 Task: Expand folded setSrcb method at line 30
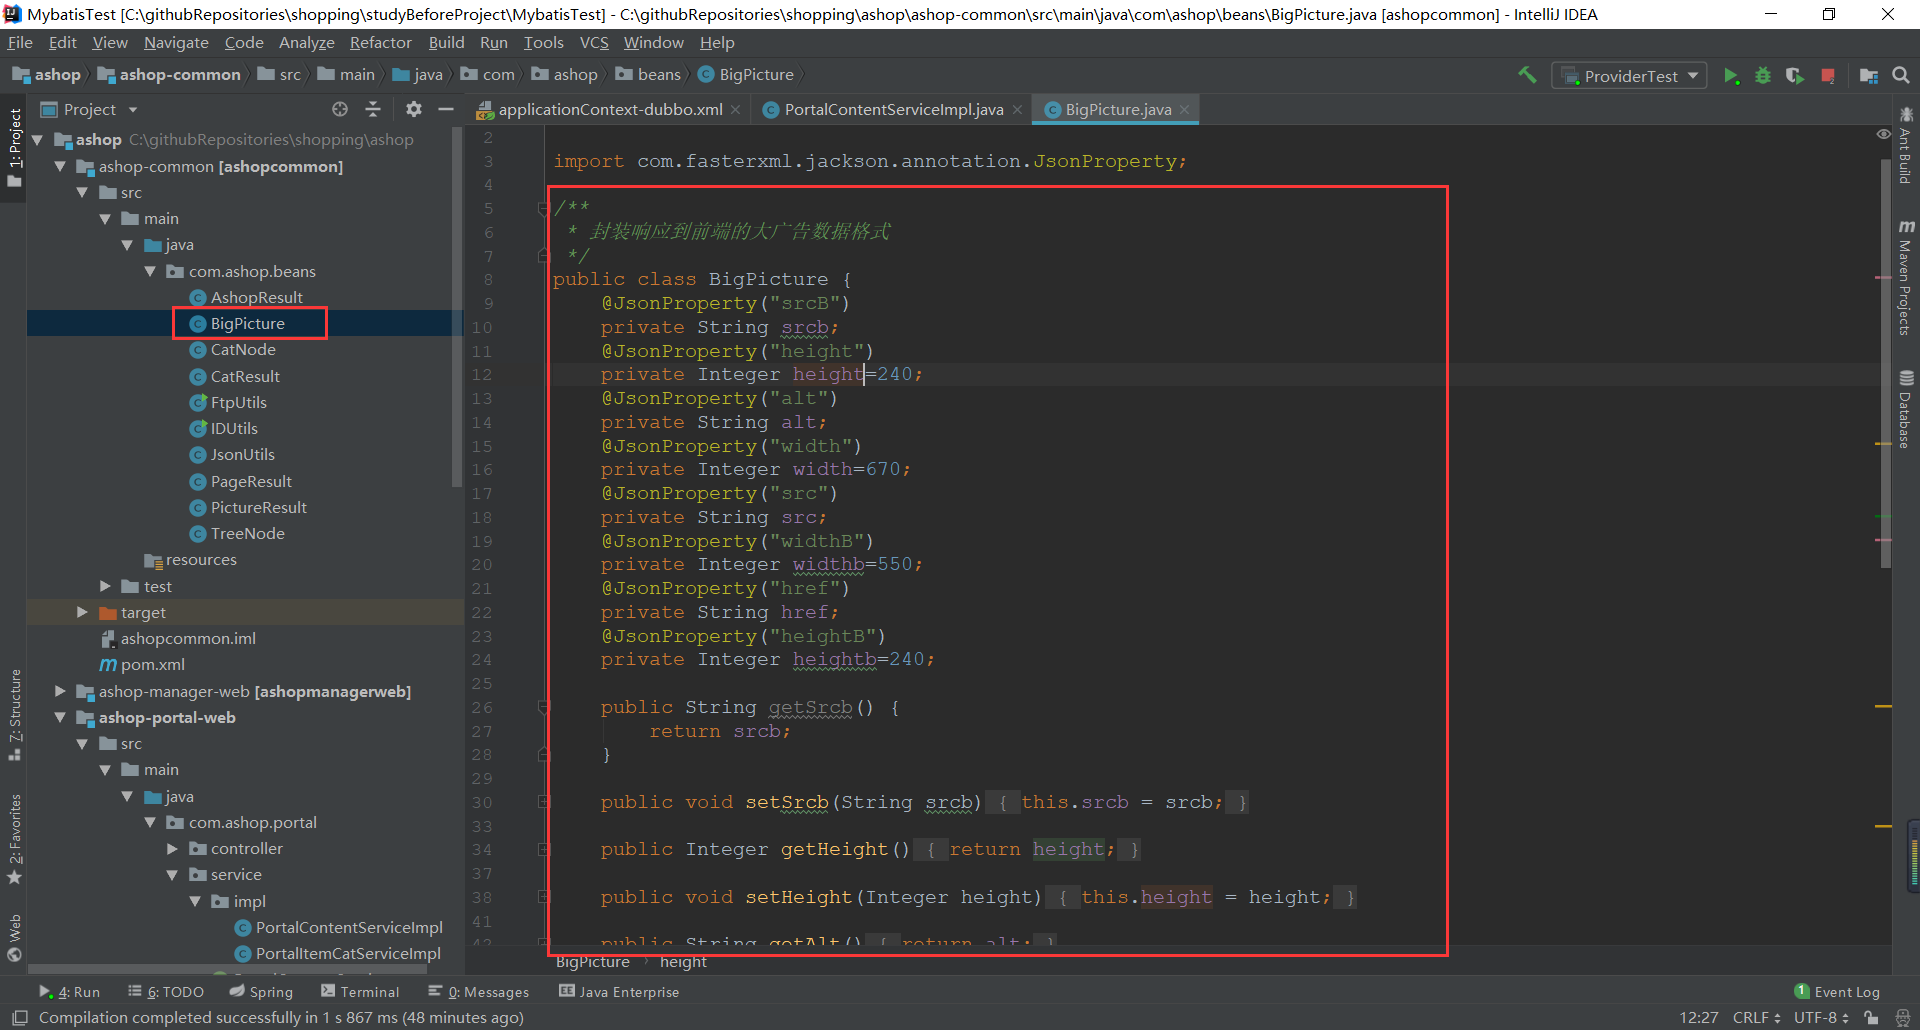(544, 802)
